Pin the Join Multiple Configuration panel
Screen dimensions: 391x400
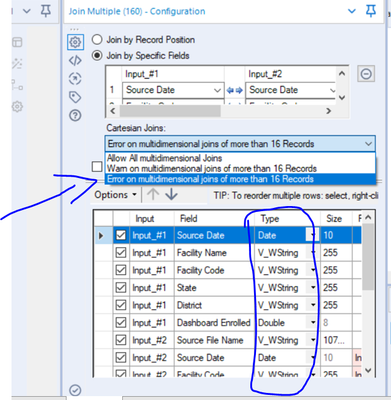click(371, 11)
